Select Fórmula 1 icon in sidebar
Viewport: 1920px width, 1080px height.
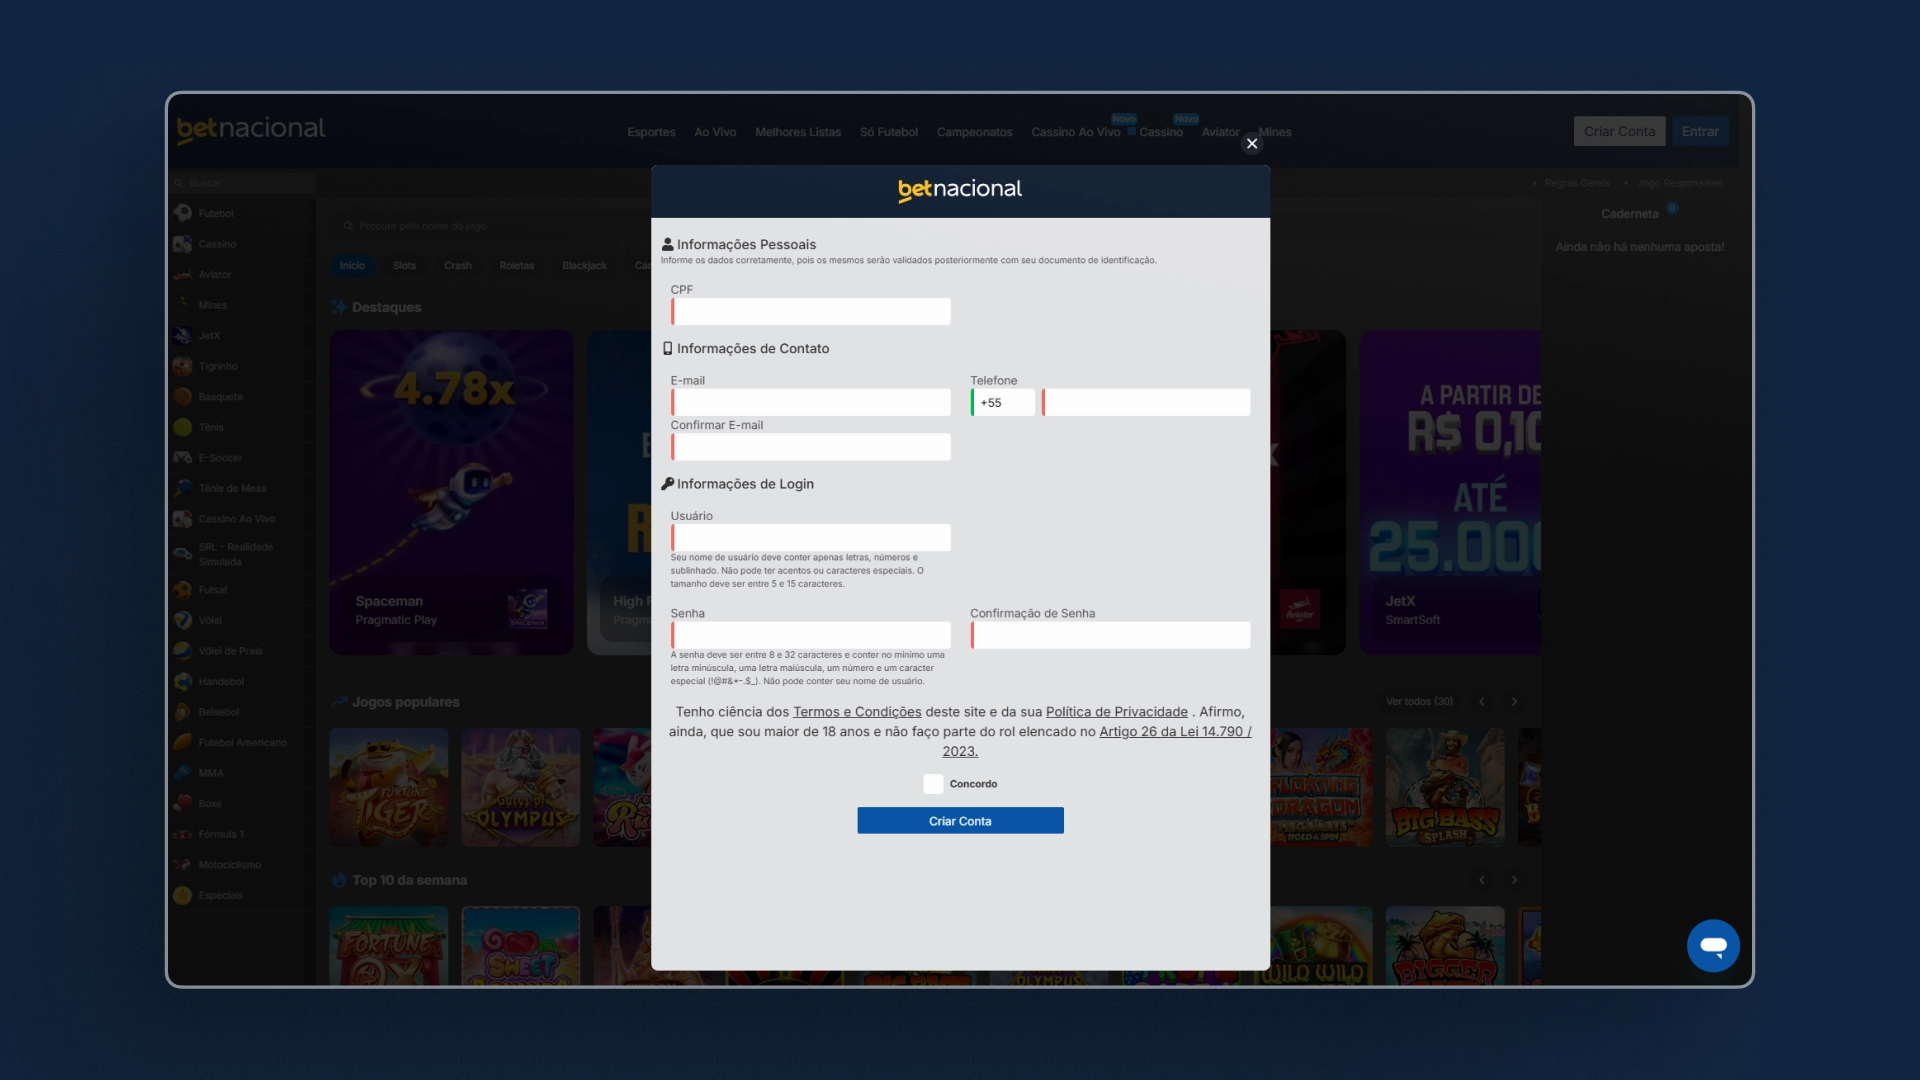182,834
